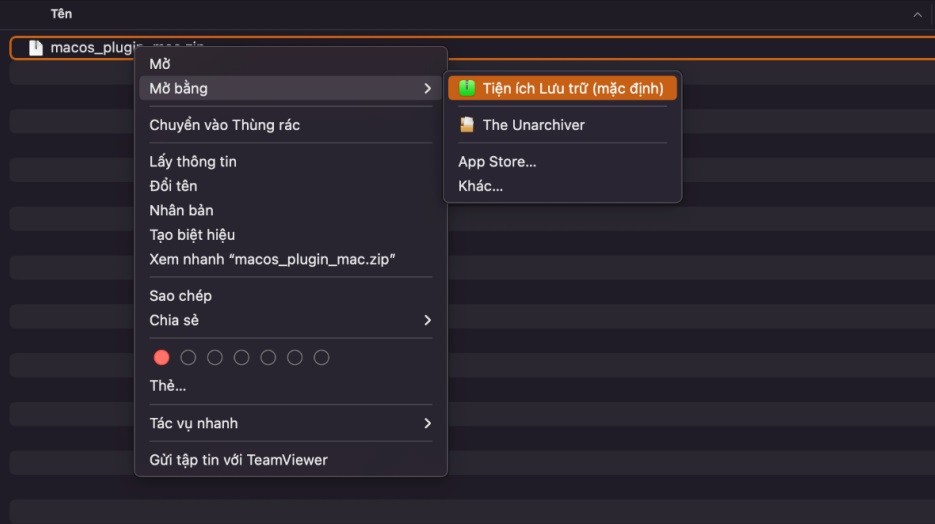
Task: Choose Tạo biệt hiệu menu entry
Action: pos(291,235)
